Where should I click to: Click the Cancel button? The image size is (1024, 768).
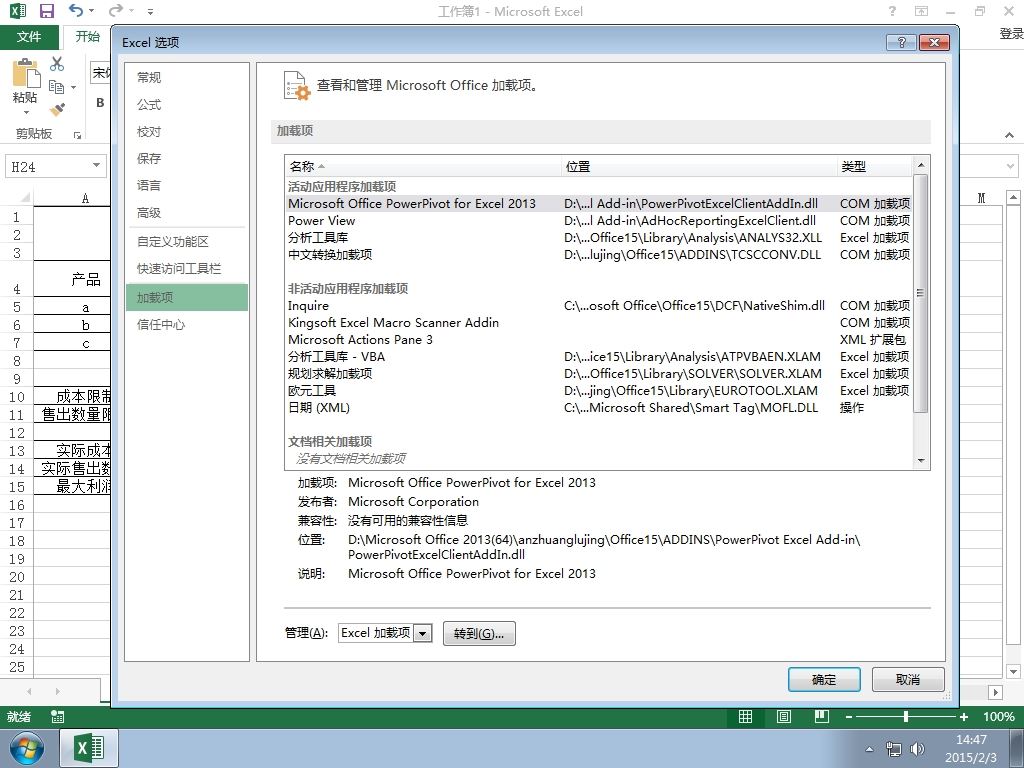(x=908, y=679)
